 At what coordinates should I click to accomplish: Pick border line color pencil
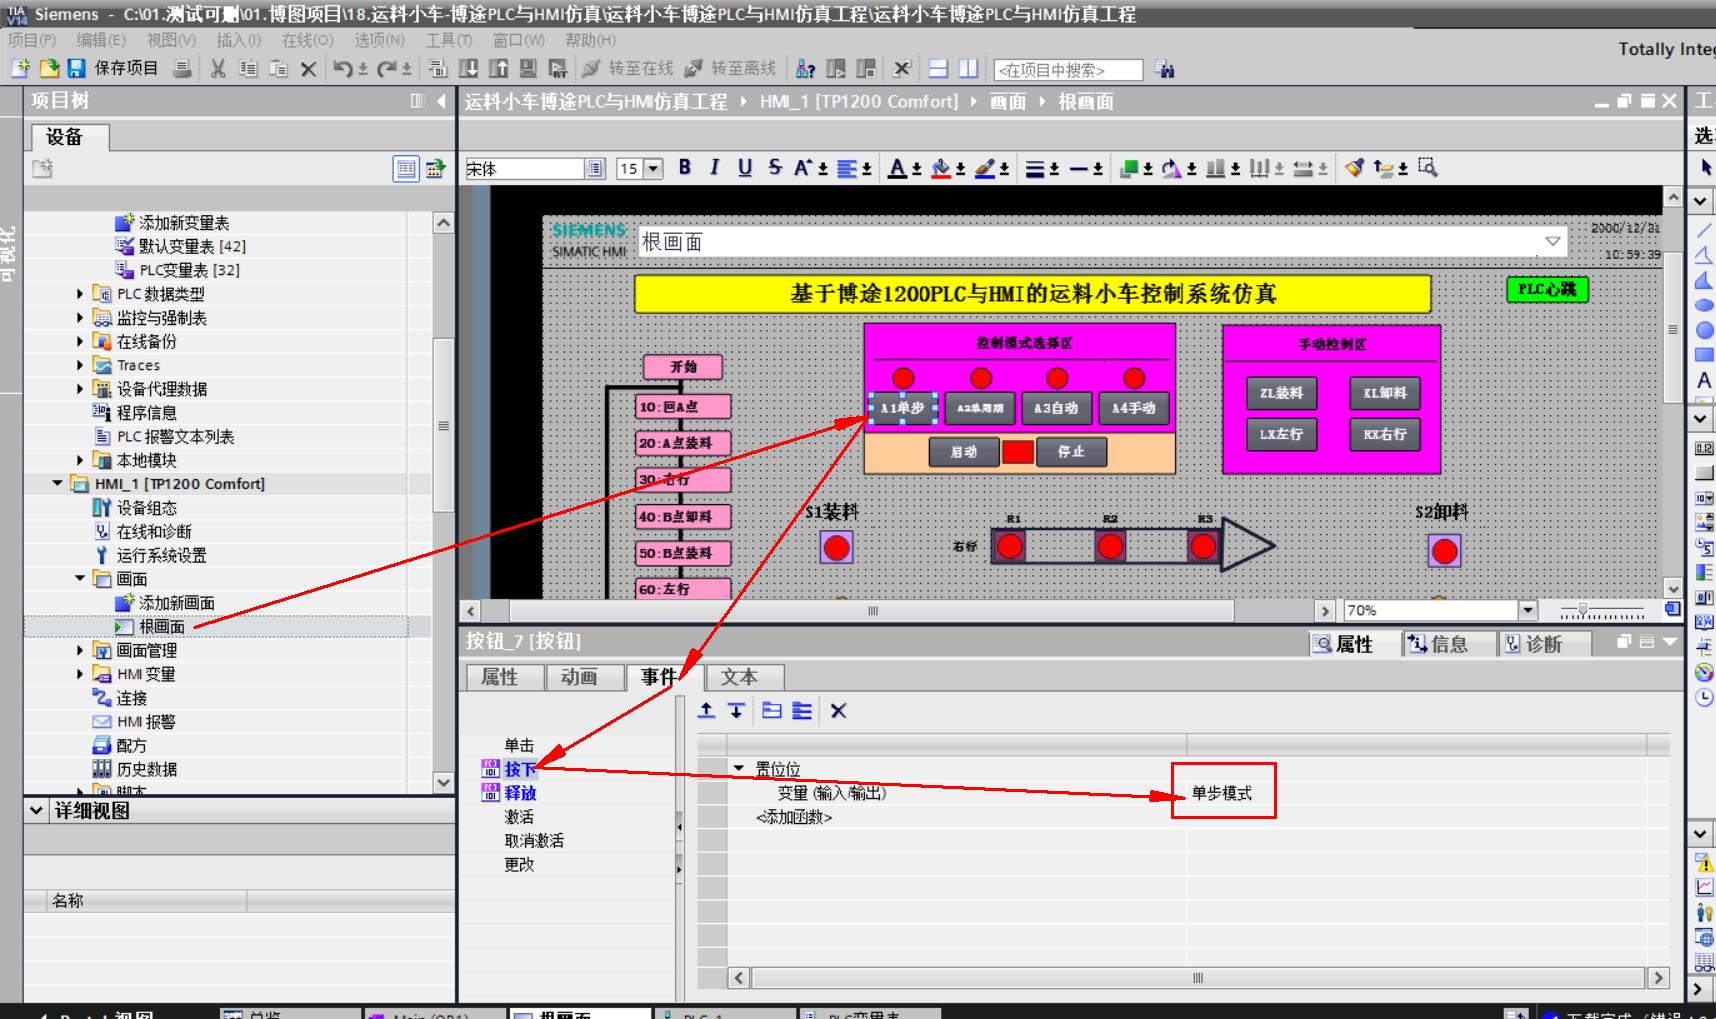985,168
